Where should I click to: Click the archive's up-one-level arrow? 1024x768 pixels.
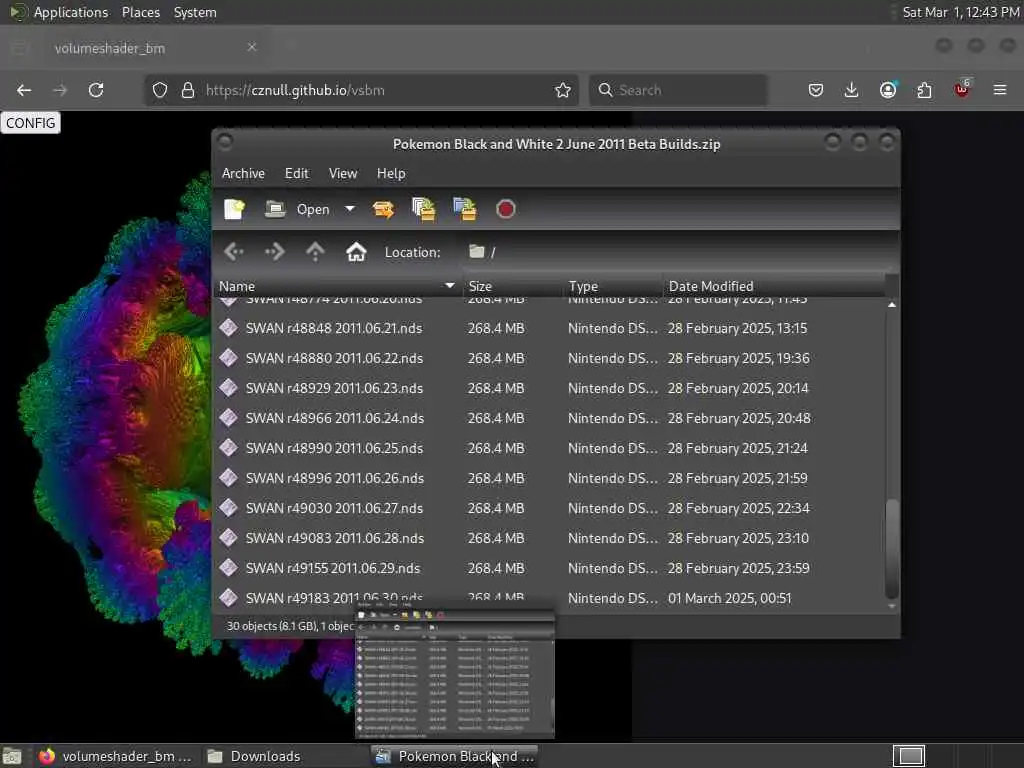click(315, 251)
